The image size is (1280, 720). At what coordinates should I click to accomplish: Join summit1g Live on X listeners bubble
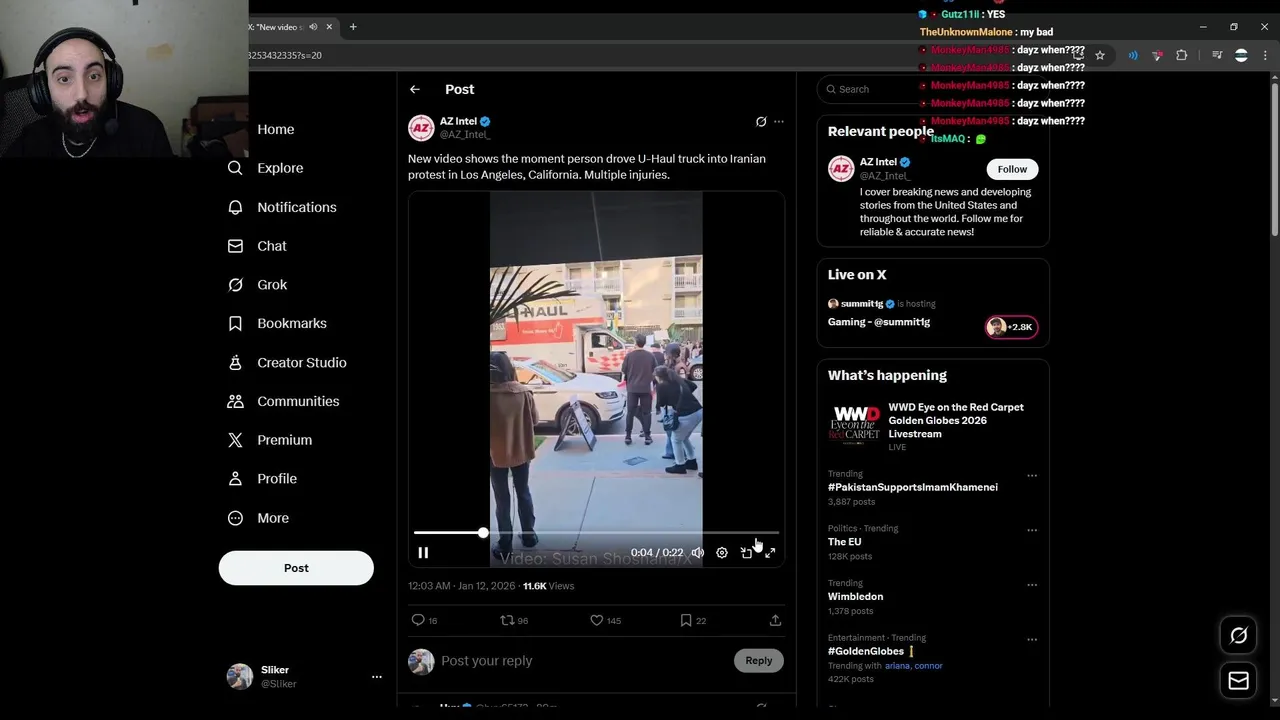click(1012, 327)
